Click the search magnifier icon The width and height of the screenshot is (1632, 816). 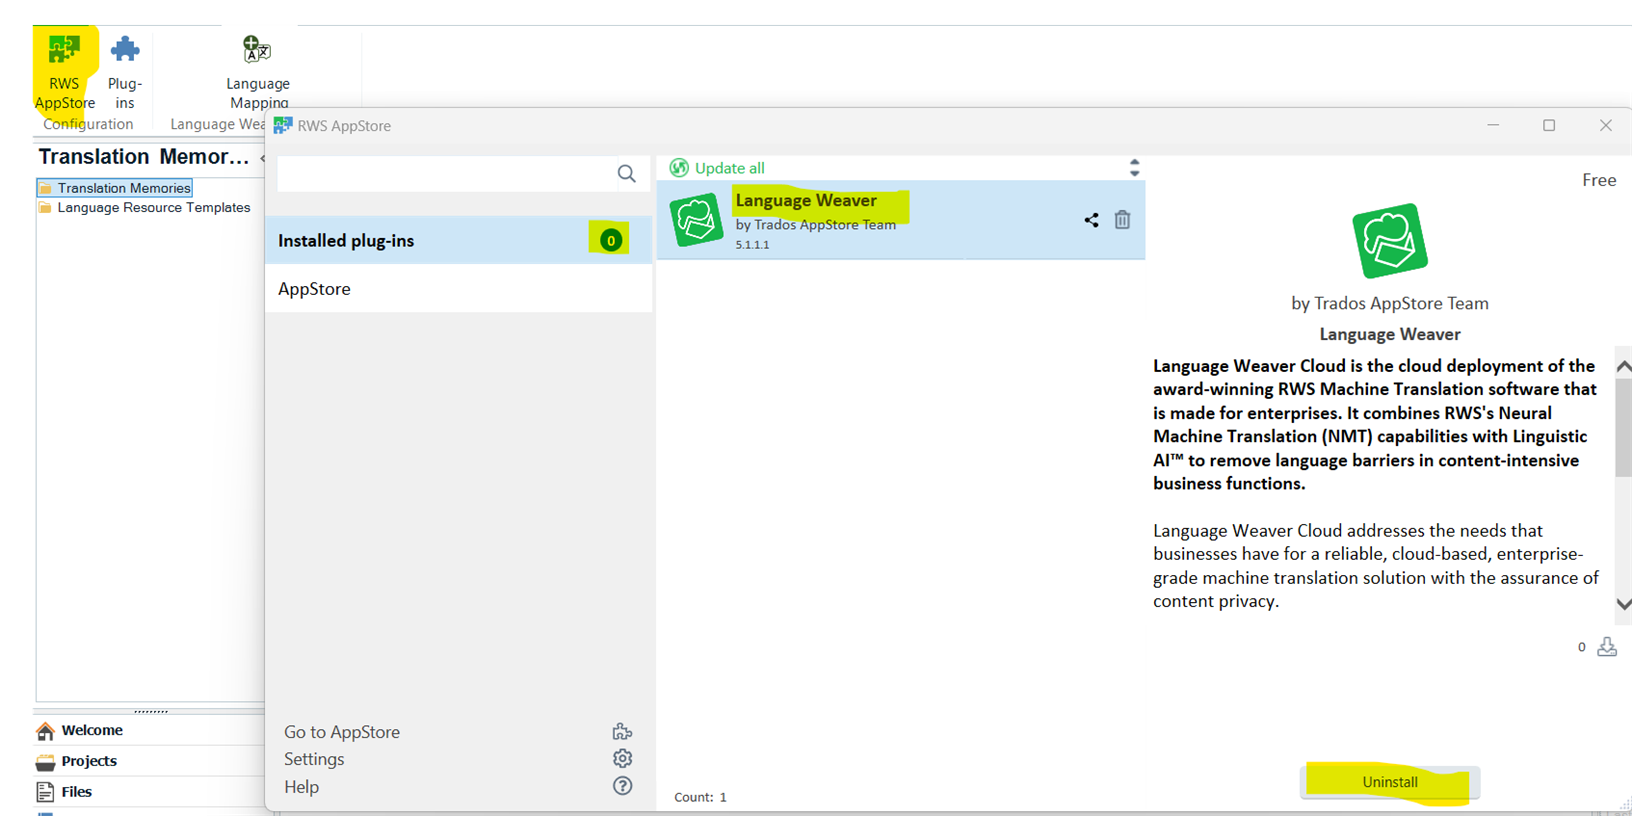[x=627, y=174]
